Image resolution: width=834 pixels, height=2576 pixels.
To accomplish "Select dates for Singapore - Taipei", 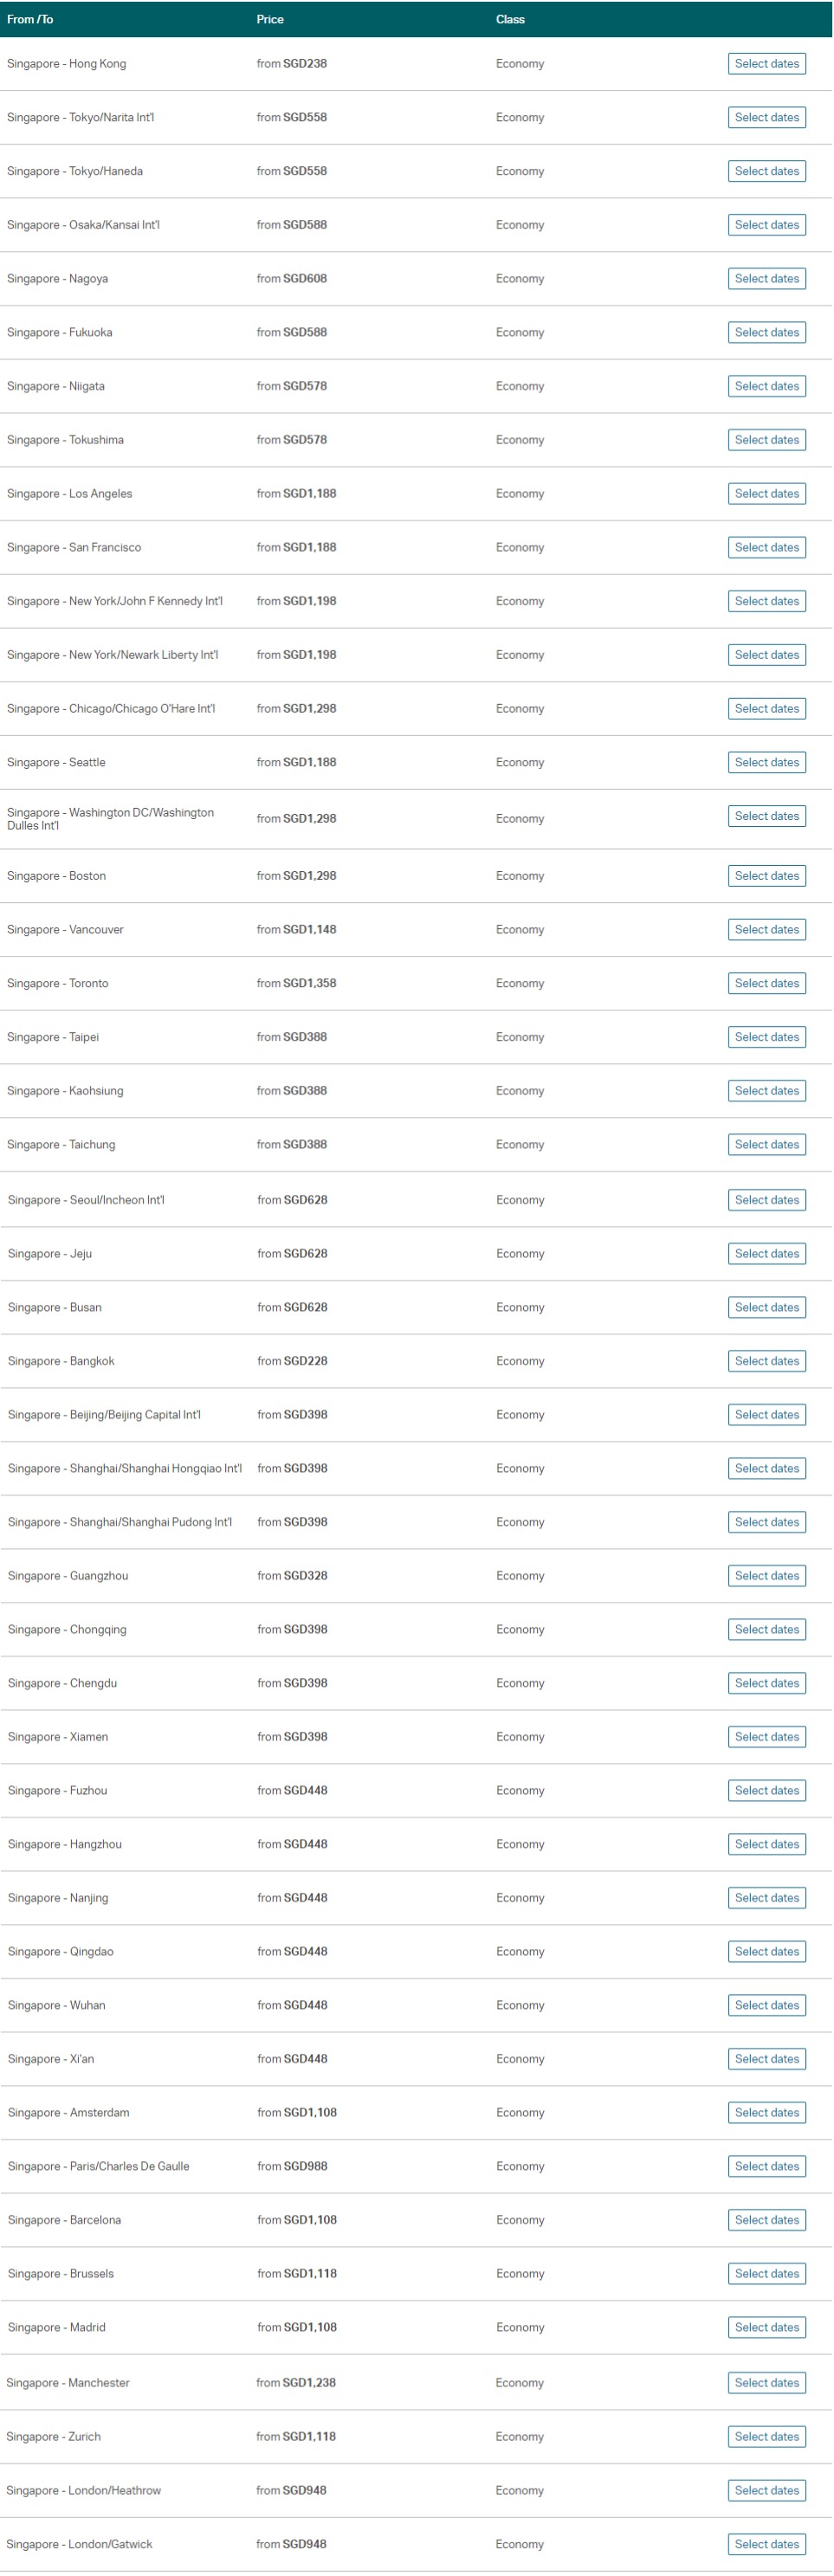I will point(766,1037).
